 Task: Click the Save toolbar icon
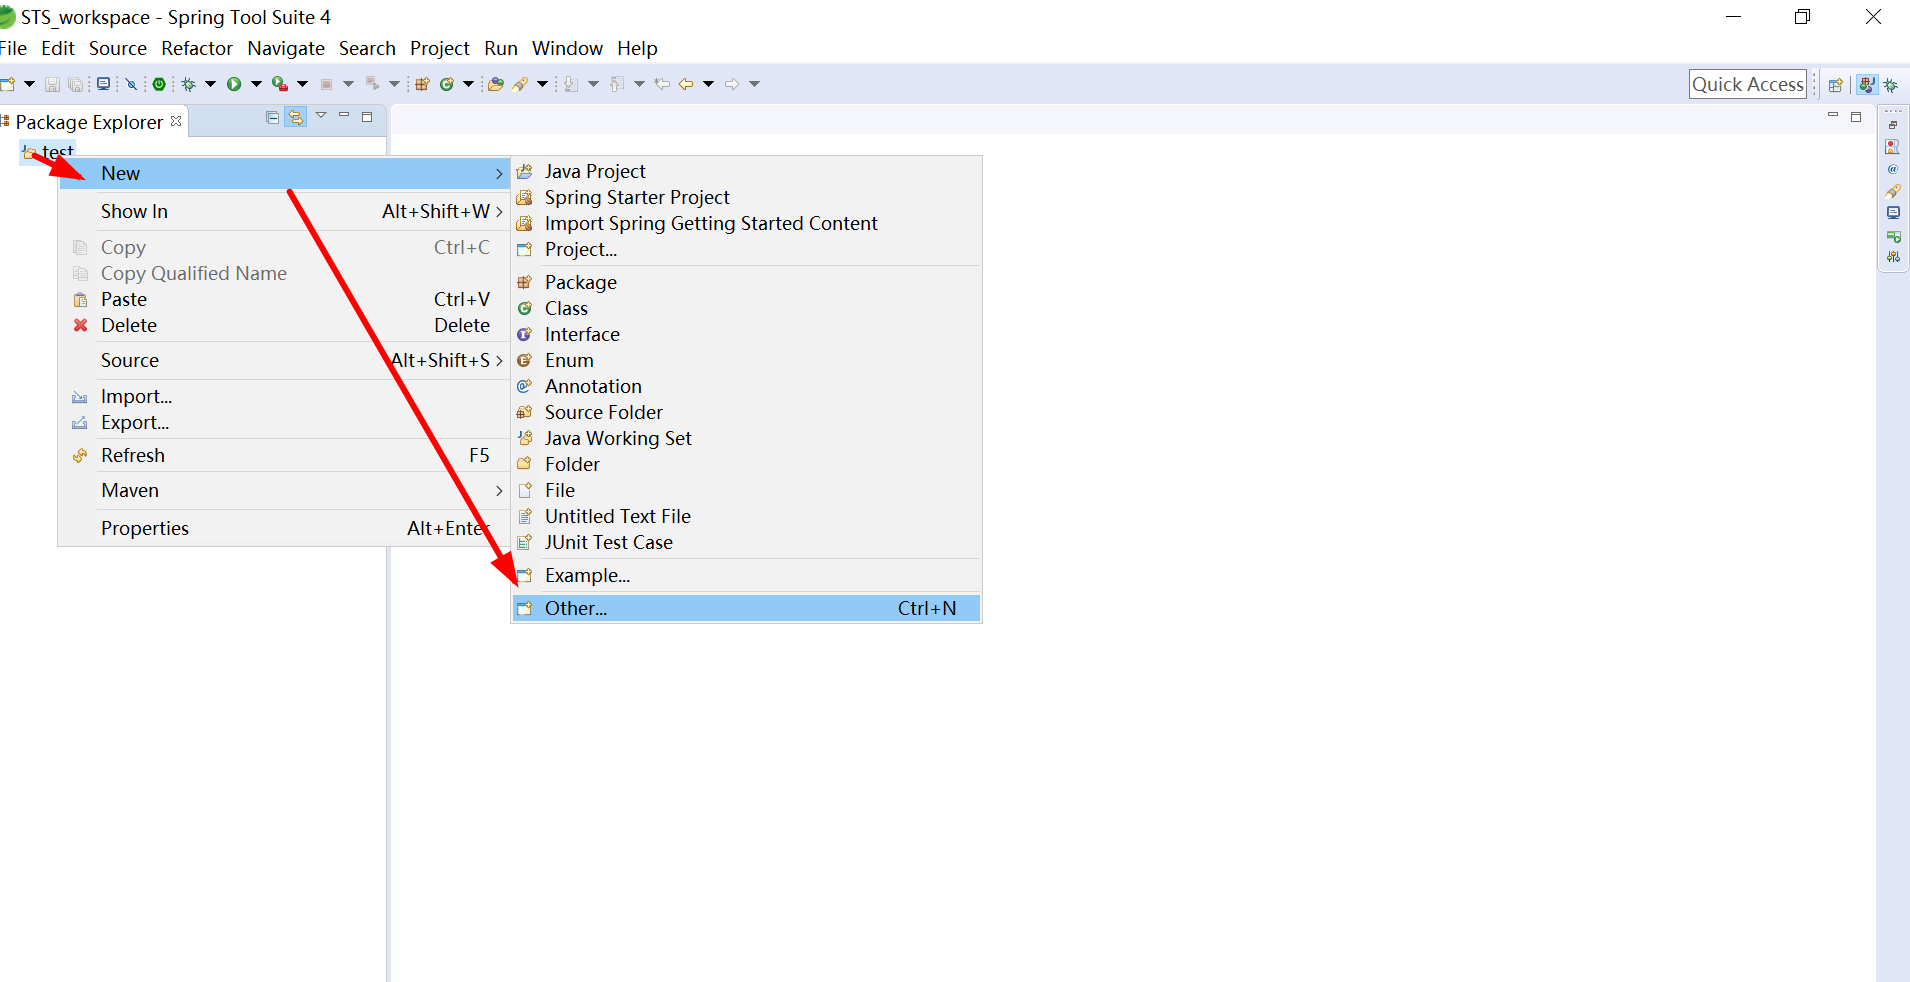tap(52, 84)
